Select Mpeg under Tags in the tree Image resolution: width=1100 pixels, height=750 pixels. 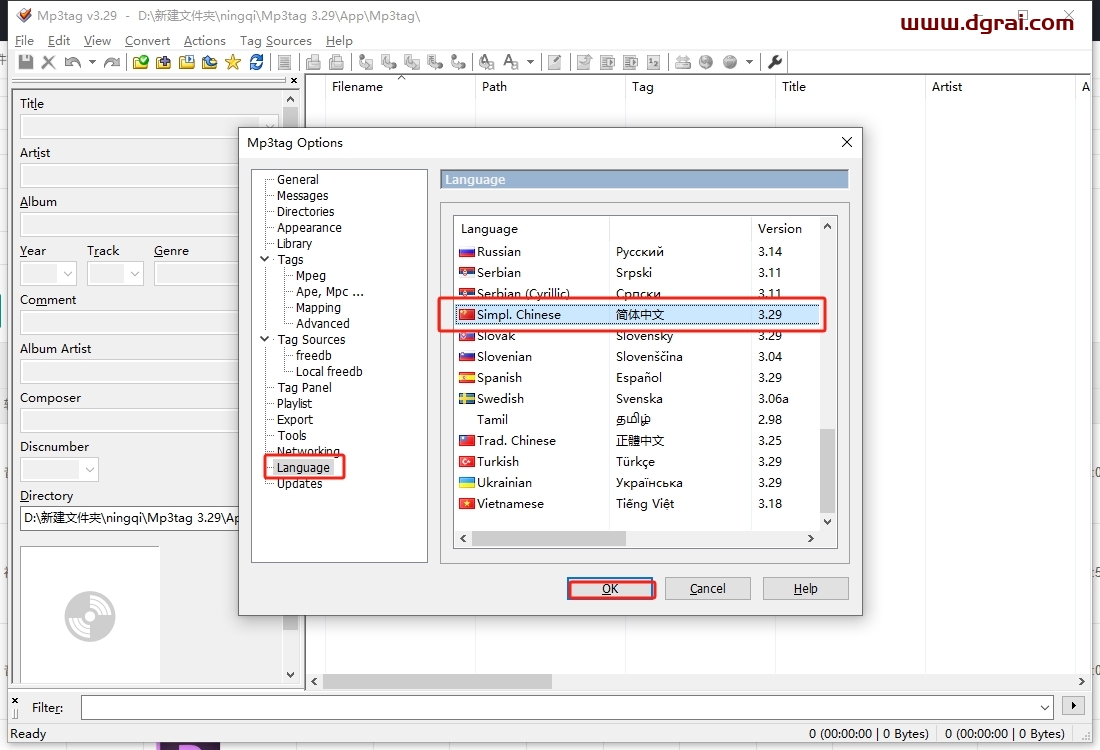tap(311, 275)
